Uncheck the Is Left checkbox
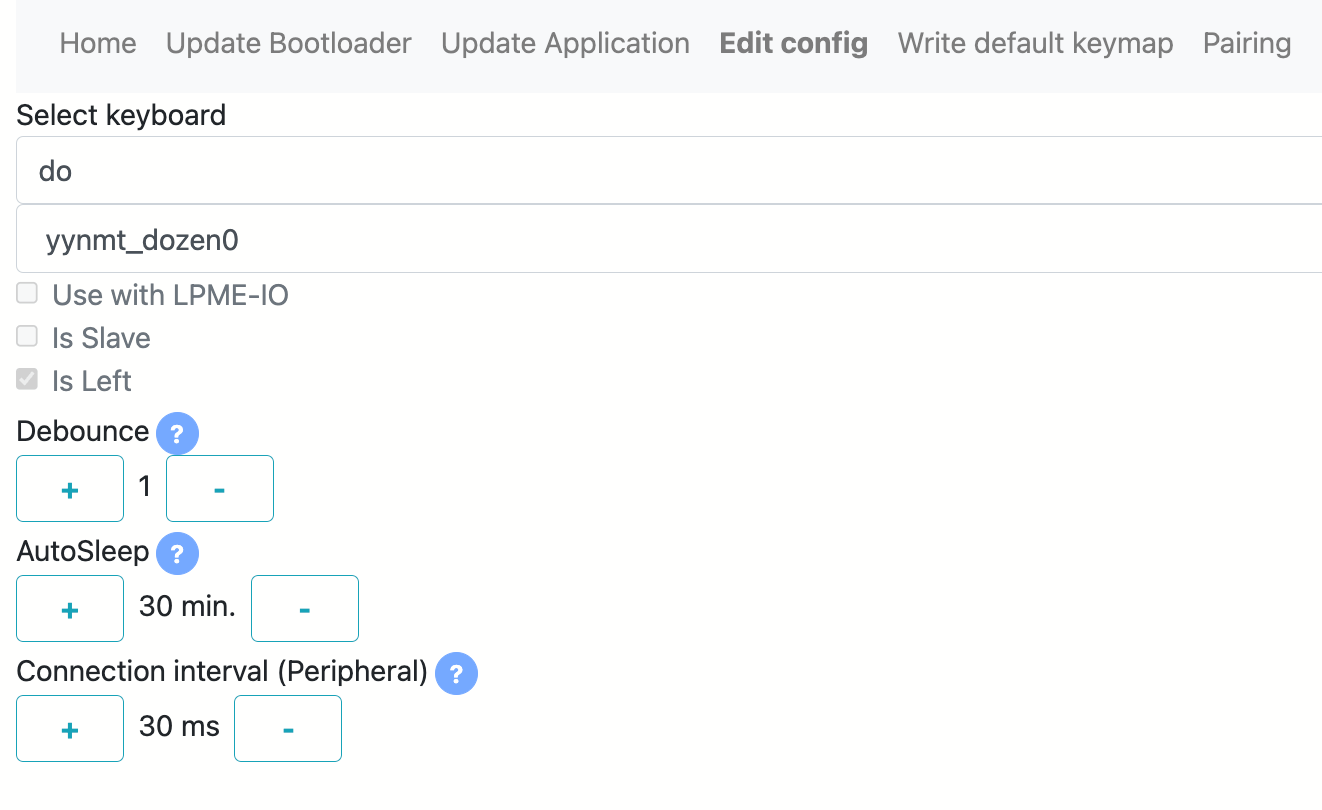Viewport: 1322px width, 810px height. coord(28,379)
